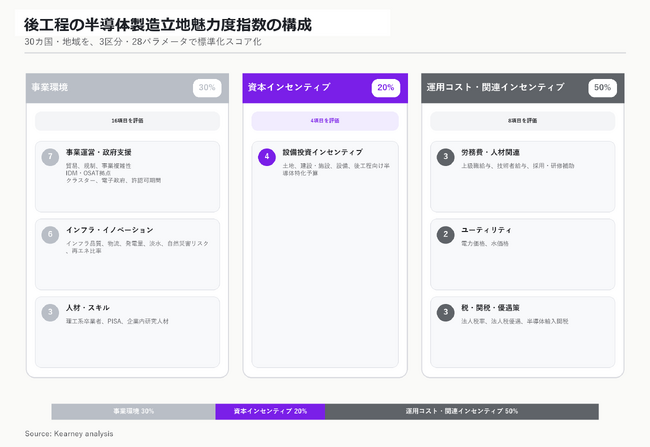This screenshot has height=447, width=650.
Task: Click the description line IDM・OSAT拠点
Action: [x=88, y=173]
